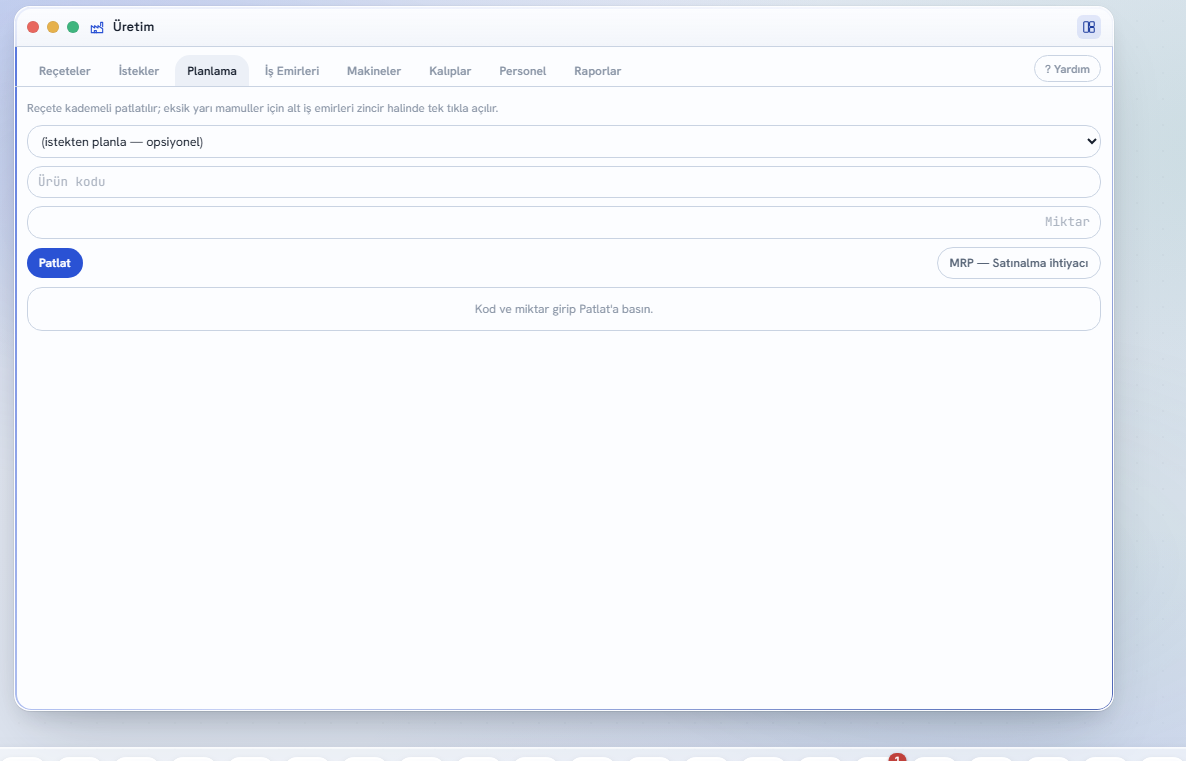Click into the Miktar quantity field
Screen dimensions: 1186x761
pyautogui.click(x=564, y=222)
